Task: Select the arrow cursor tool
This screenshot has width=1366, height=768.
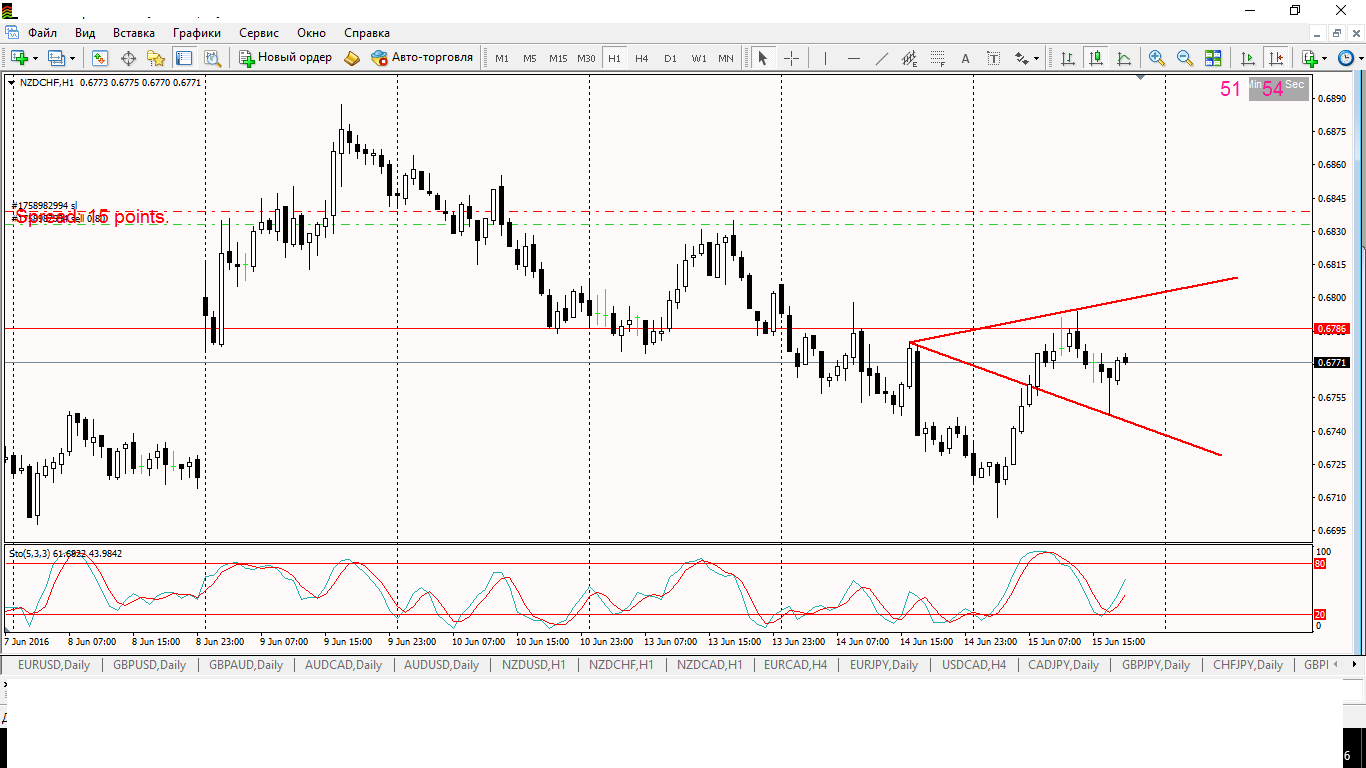Action: click(763, 58)
